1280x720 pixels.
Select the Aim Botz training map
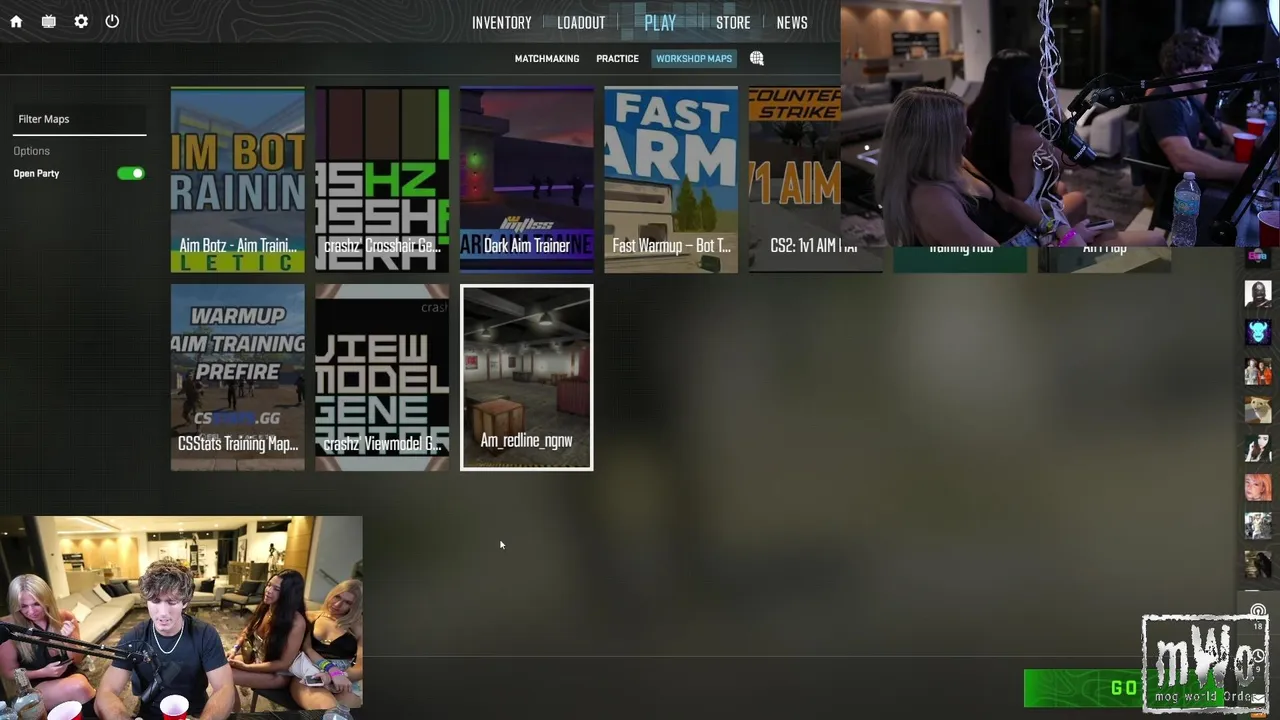click(238, 179)
